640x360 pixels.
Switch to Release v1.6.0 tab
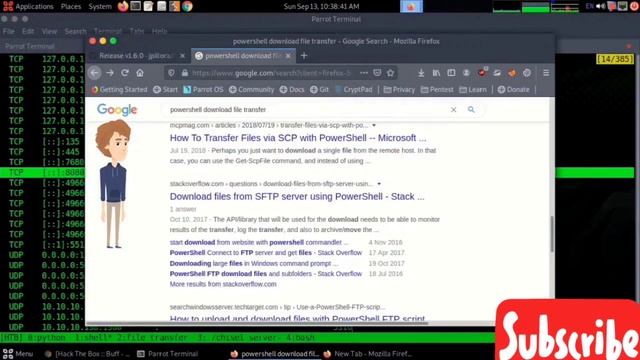click(138, 56)
